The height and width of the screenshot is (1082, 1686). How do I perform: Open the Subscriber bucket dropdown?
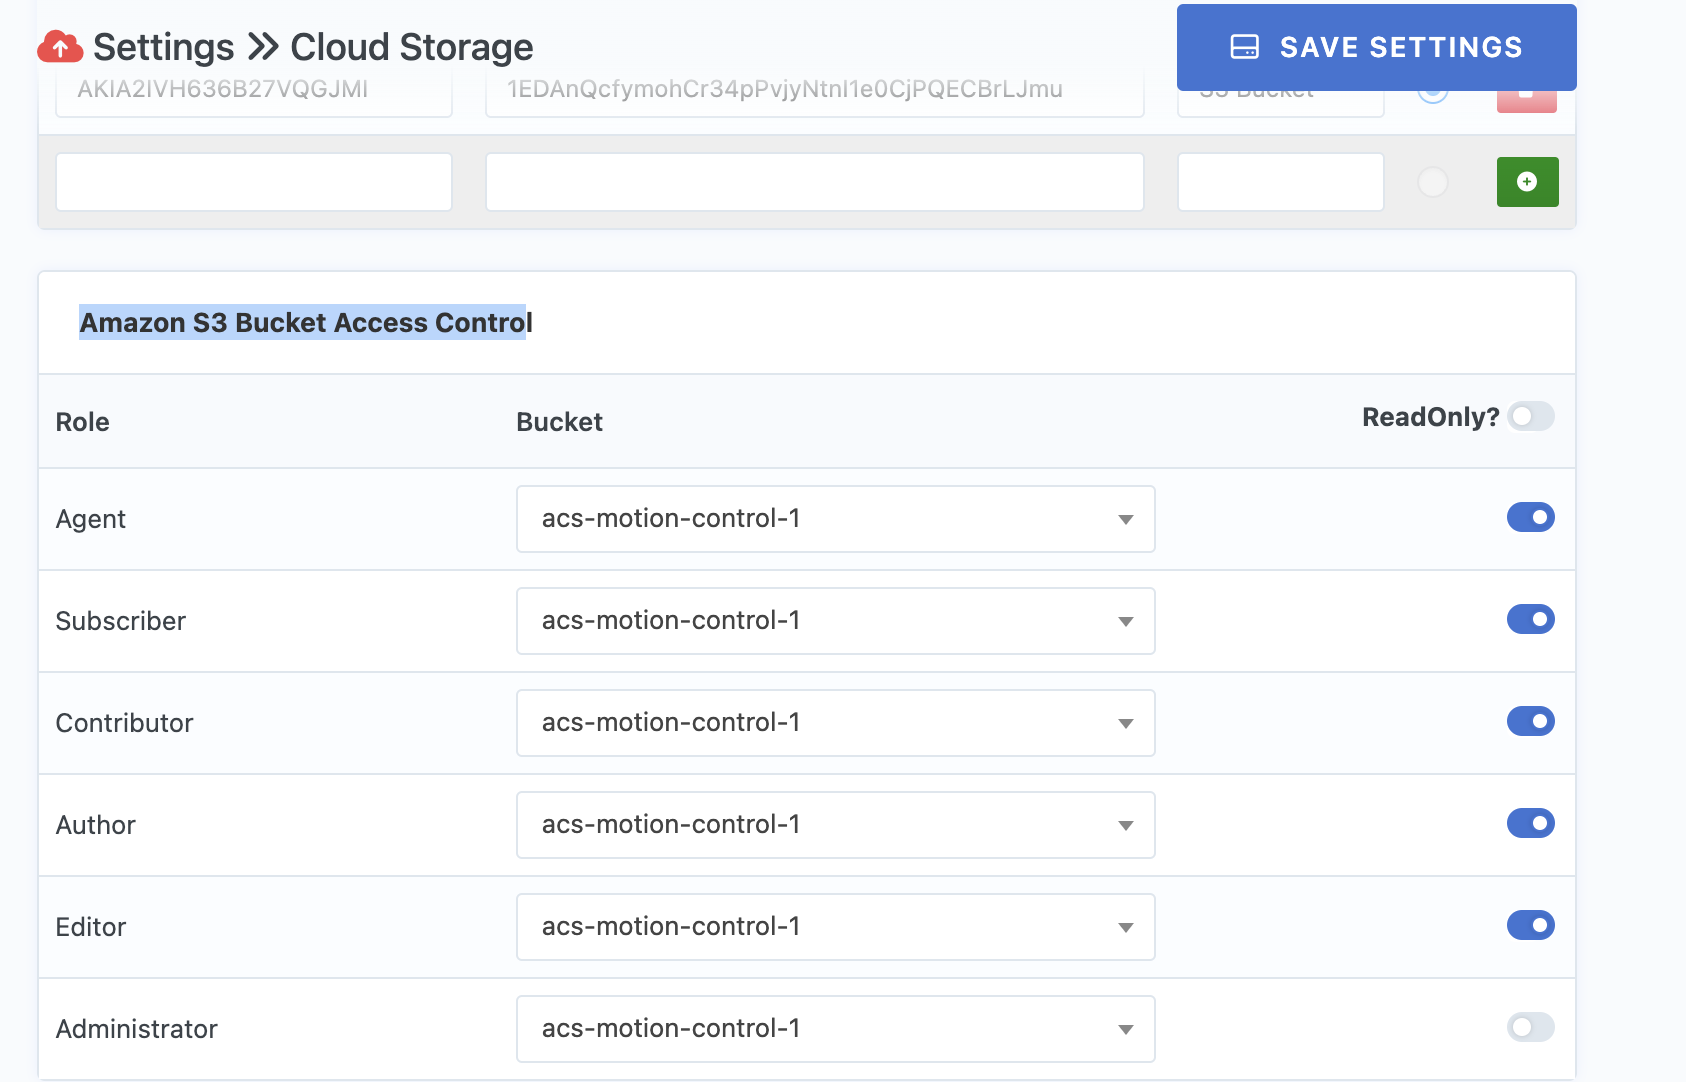(836, 621)
